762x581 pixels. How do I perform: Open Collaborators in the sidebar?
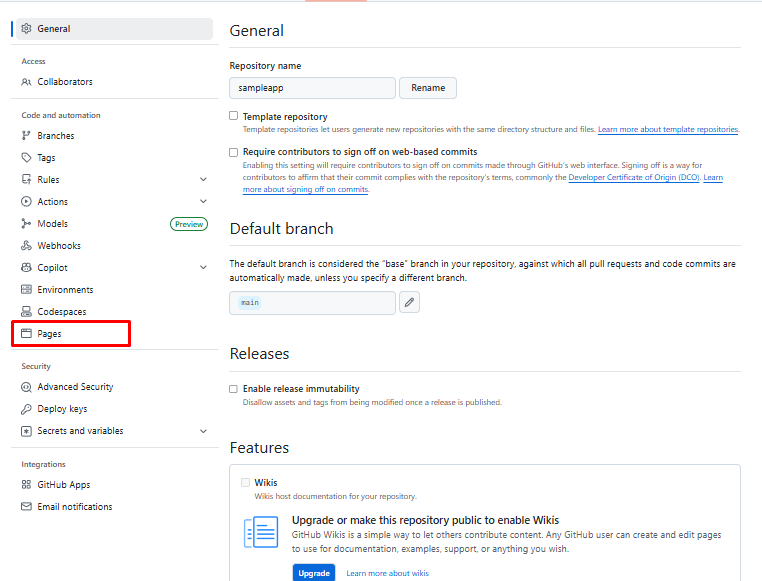pyautogui.click(x=65, y=82)
